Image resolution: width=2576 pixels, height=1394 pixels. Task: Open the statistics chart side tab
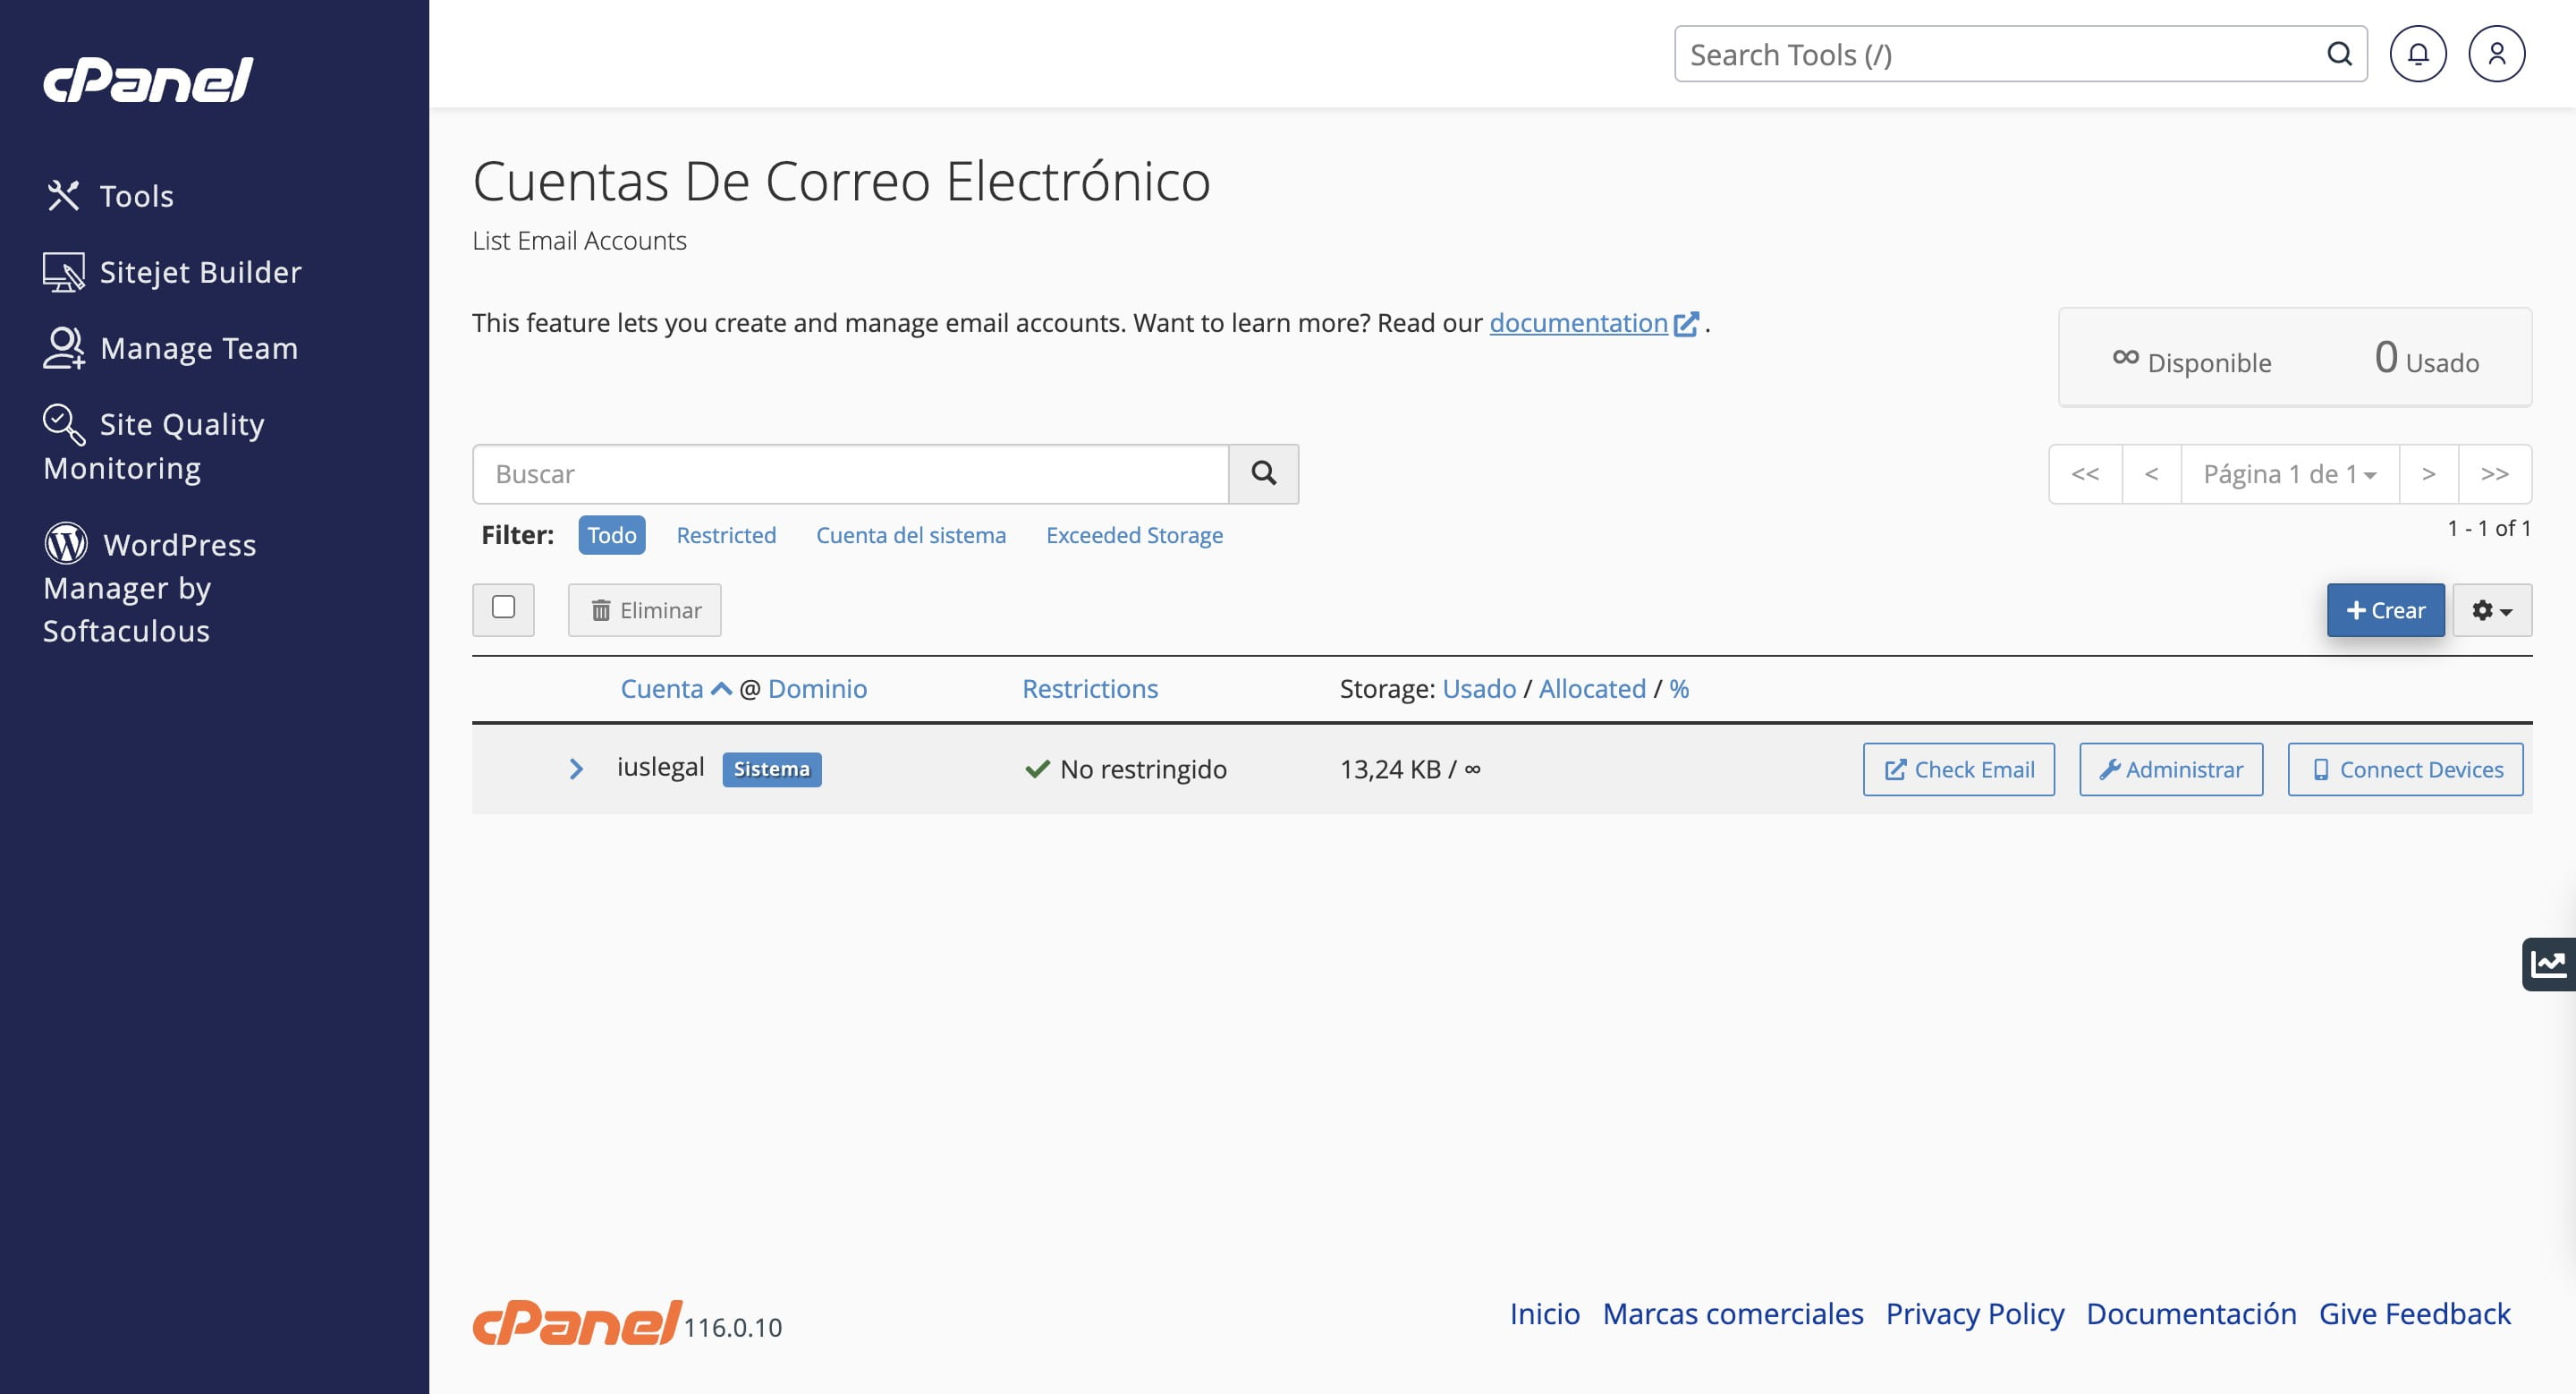point(2548,964)
